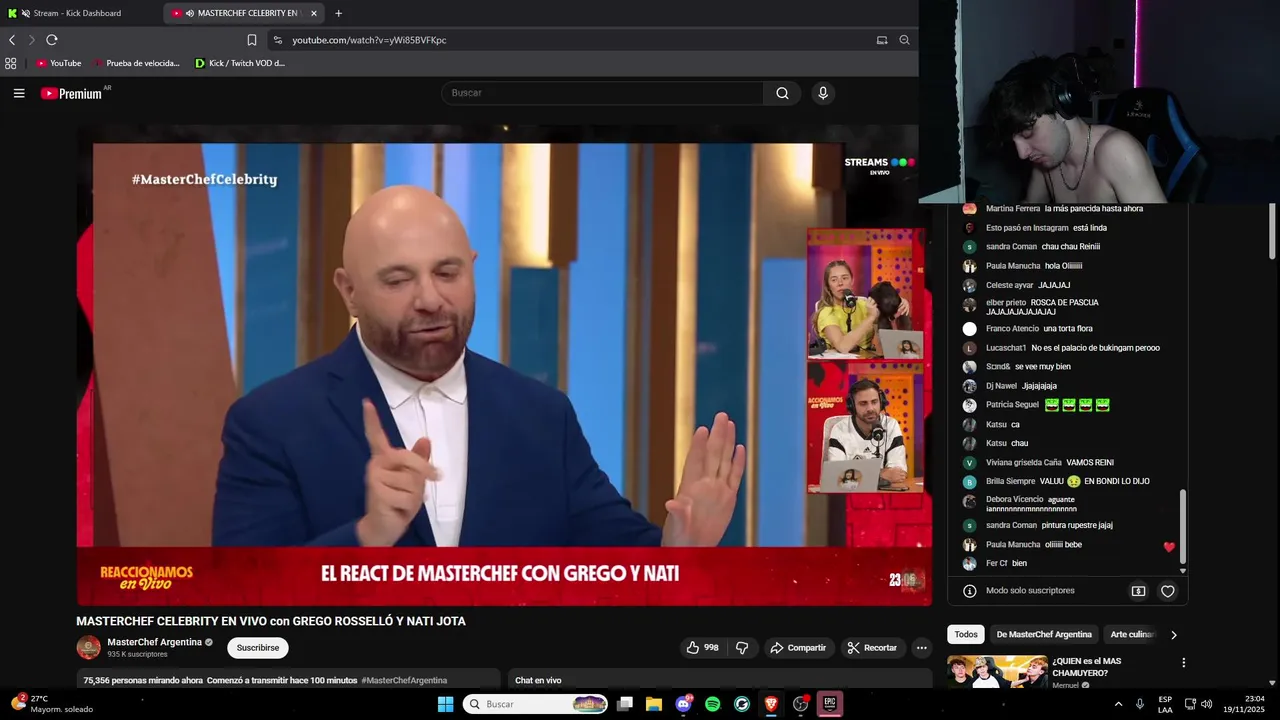
Task: Open the Super Chat dollar icon
Action: pos(1138,591)
